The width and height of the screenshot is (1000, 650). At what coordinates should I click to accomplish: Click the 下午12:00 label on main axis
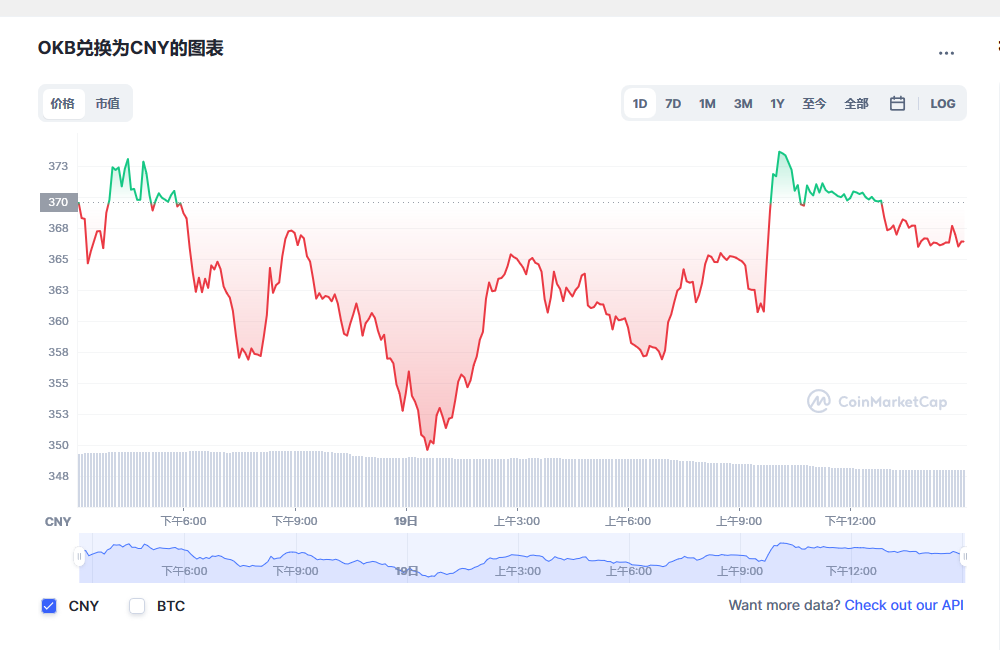[850, 521]
